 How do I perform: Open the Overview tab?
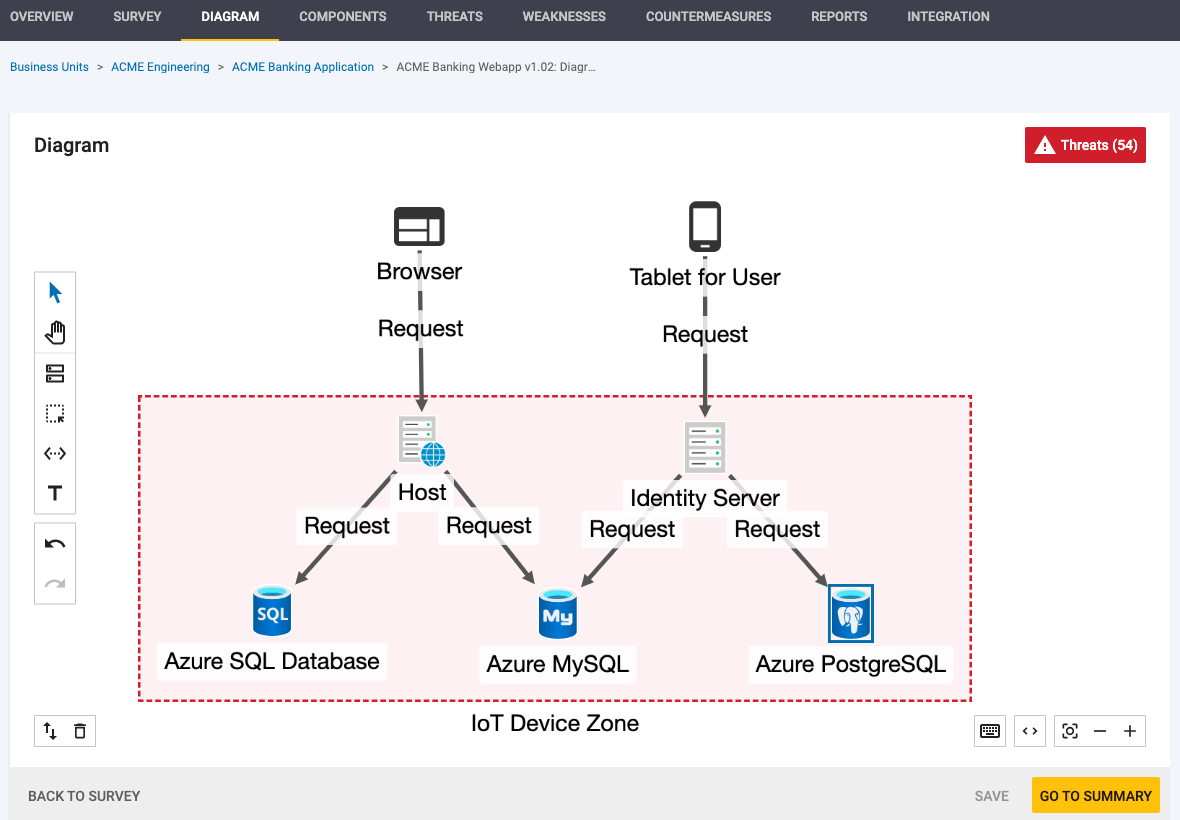[x=41, y=17]
